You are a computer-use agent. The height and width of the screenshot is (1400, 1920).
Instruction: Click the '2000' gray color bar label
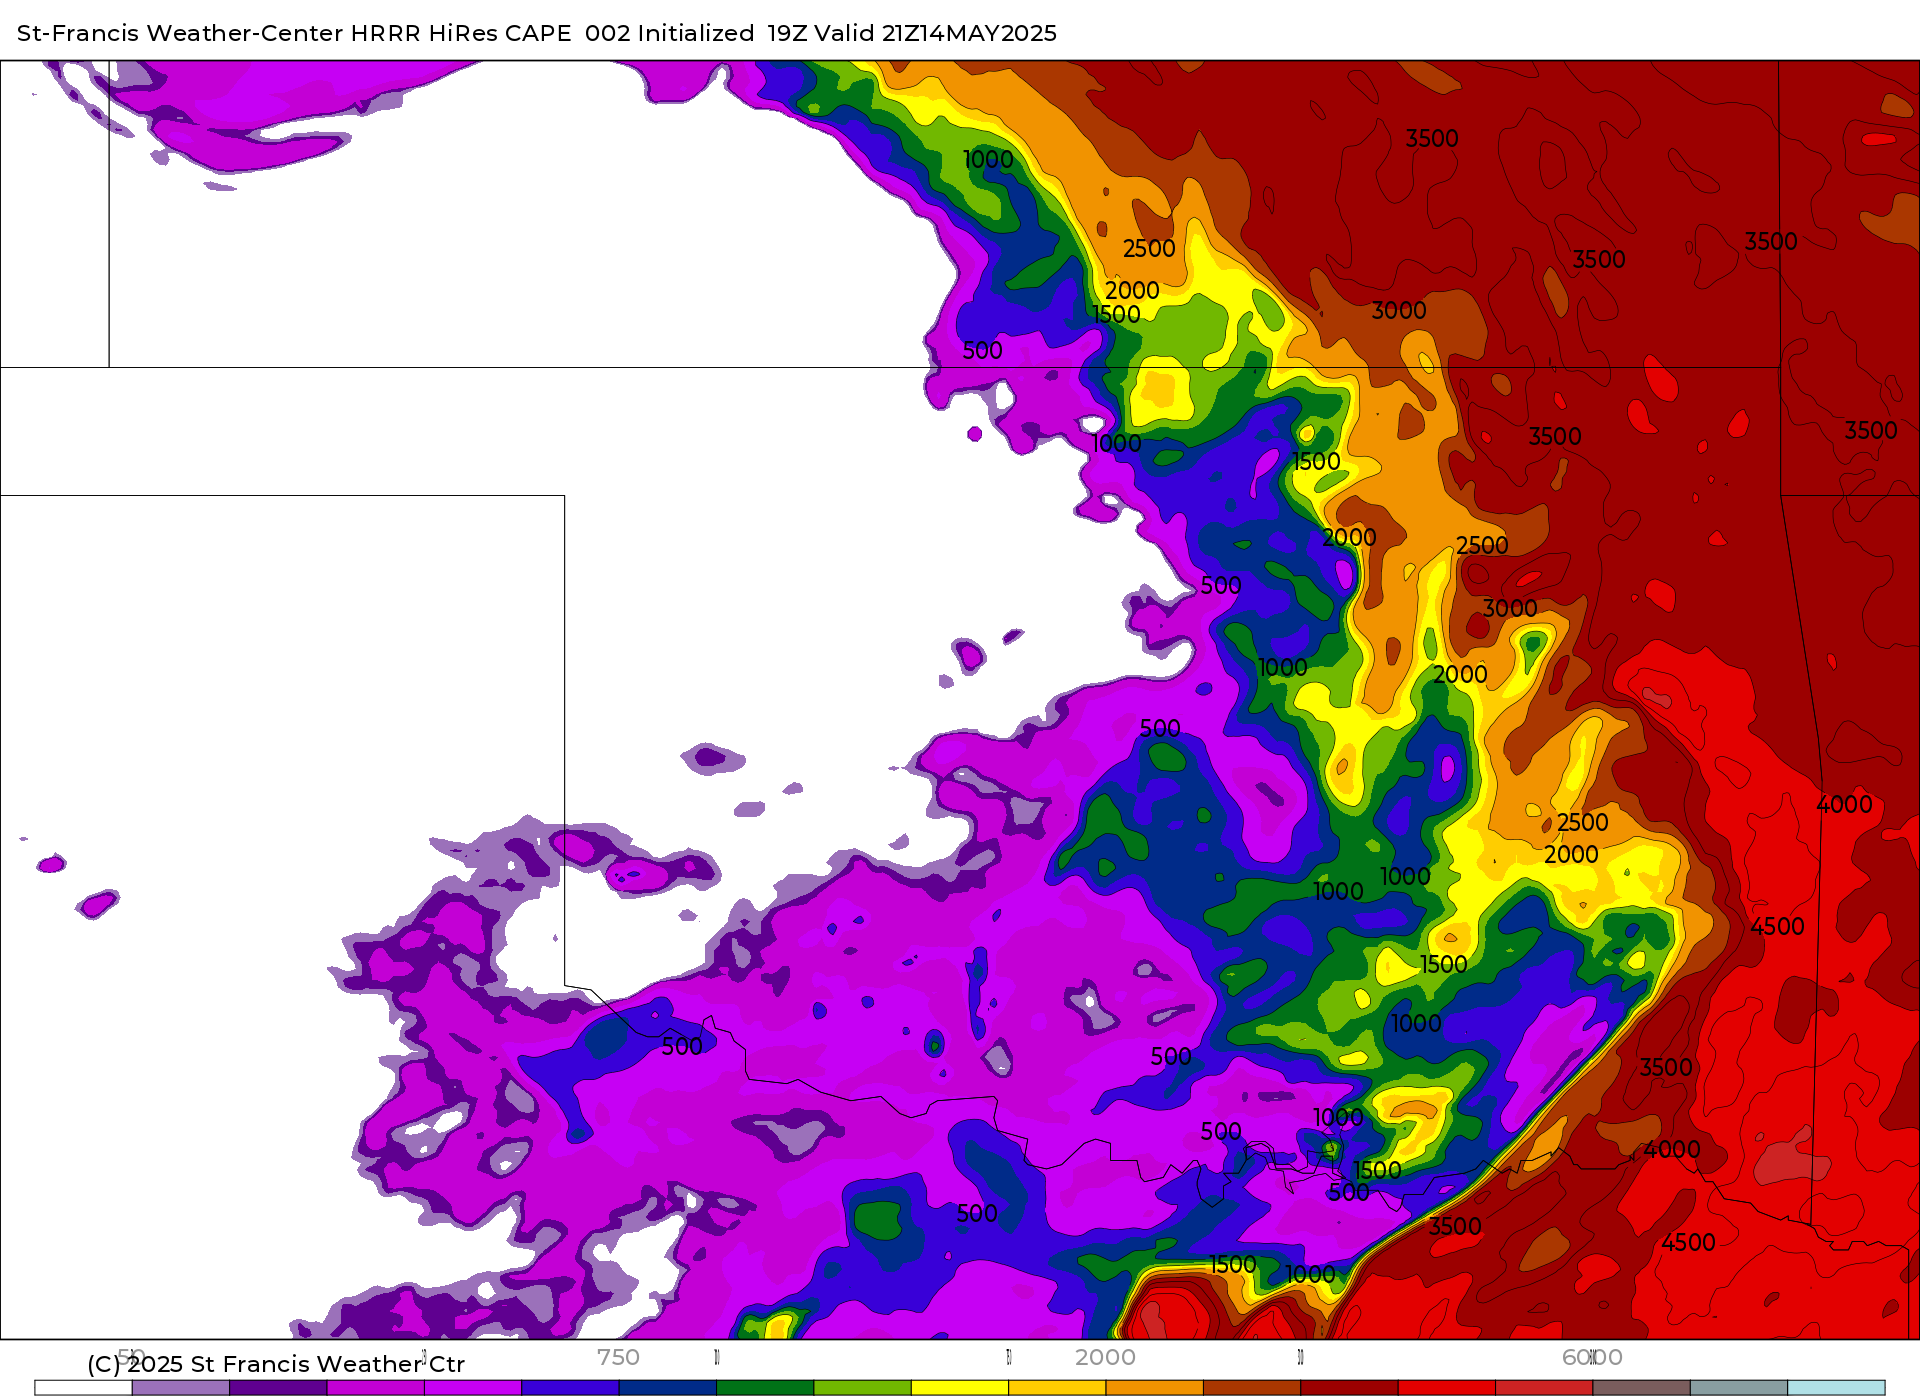pyautogui.click(x=1105, y=1357)
